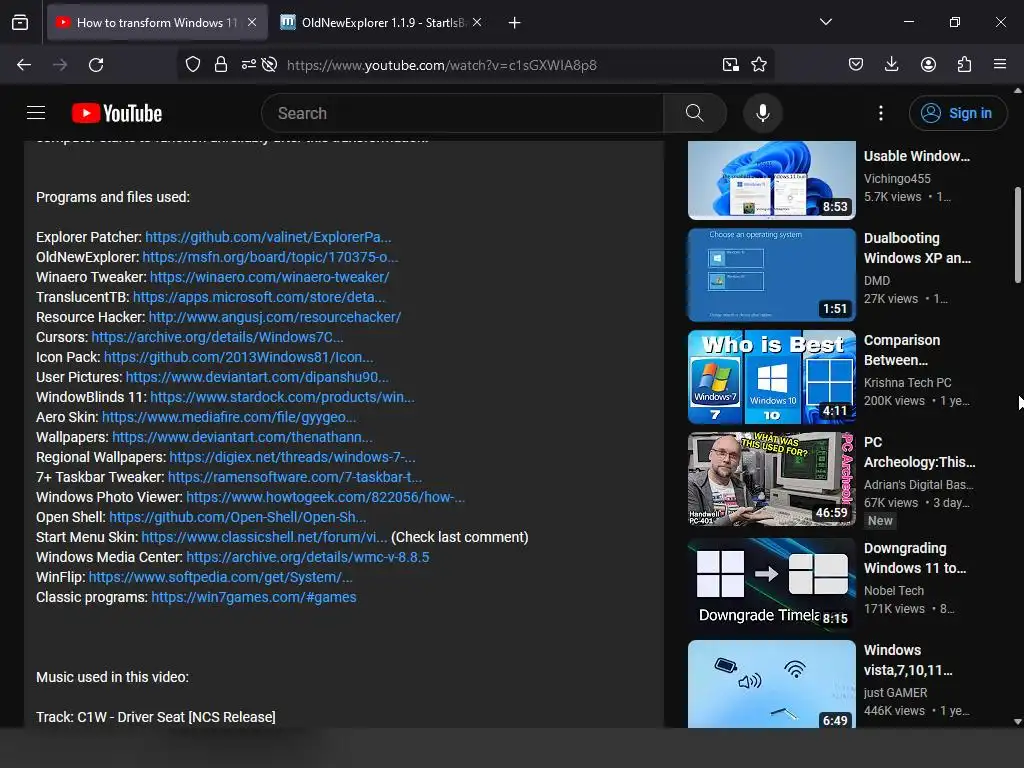This screenshot has width=1024, height=768.
Task: Open the site permissions icon in the address bar
Action: pyautogui.click(x=248, y=65)
